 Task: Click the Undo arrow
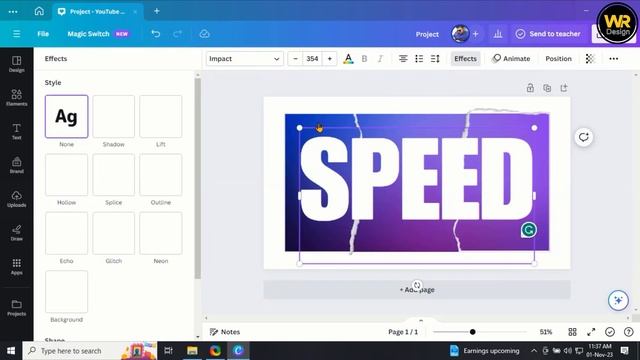156,34
